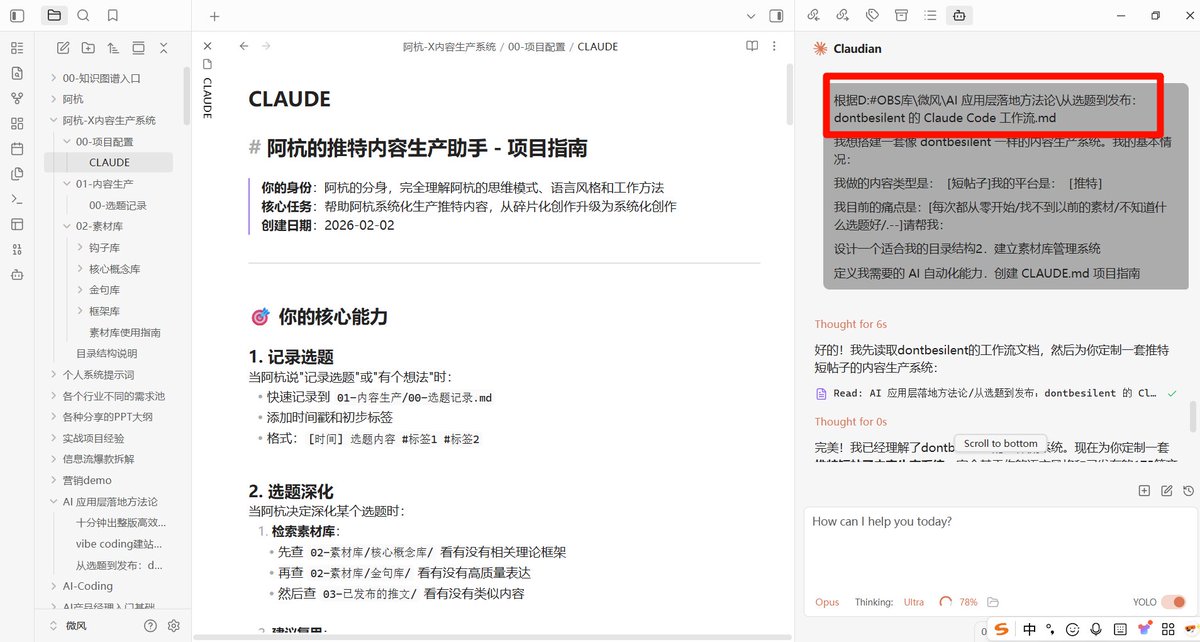This screenshot has width=1200, height=642.
Task: Switch to reading view with book icon
Action: coord(751,46)
